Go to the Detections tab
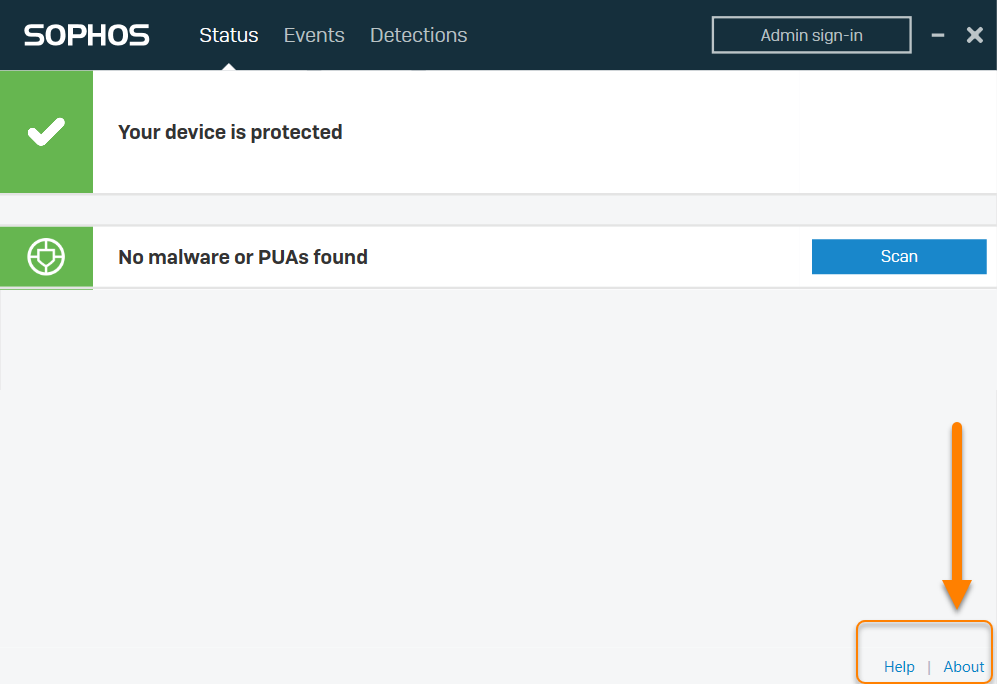The image size is (997, 684). [x=418, y=35]
